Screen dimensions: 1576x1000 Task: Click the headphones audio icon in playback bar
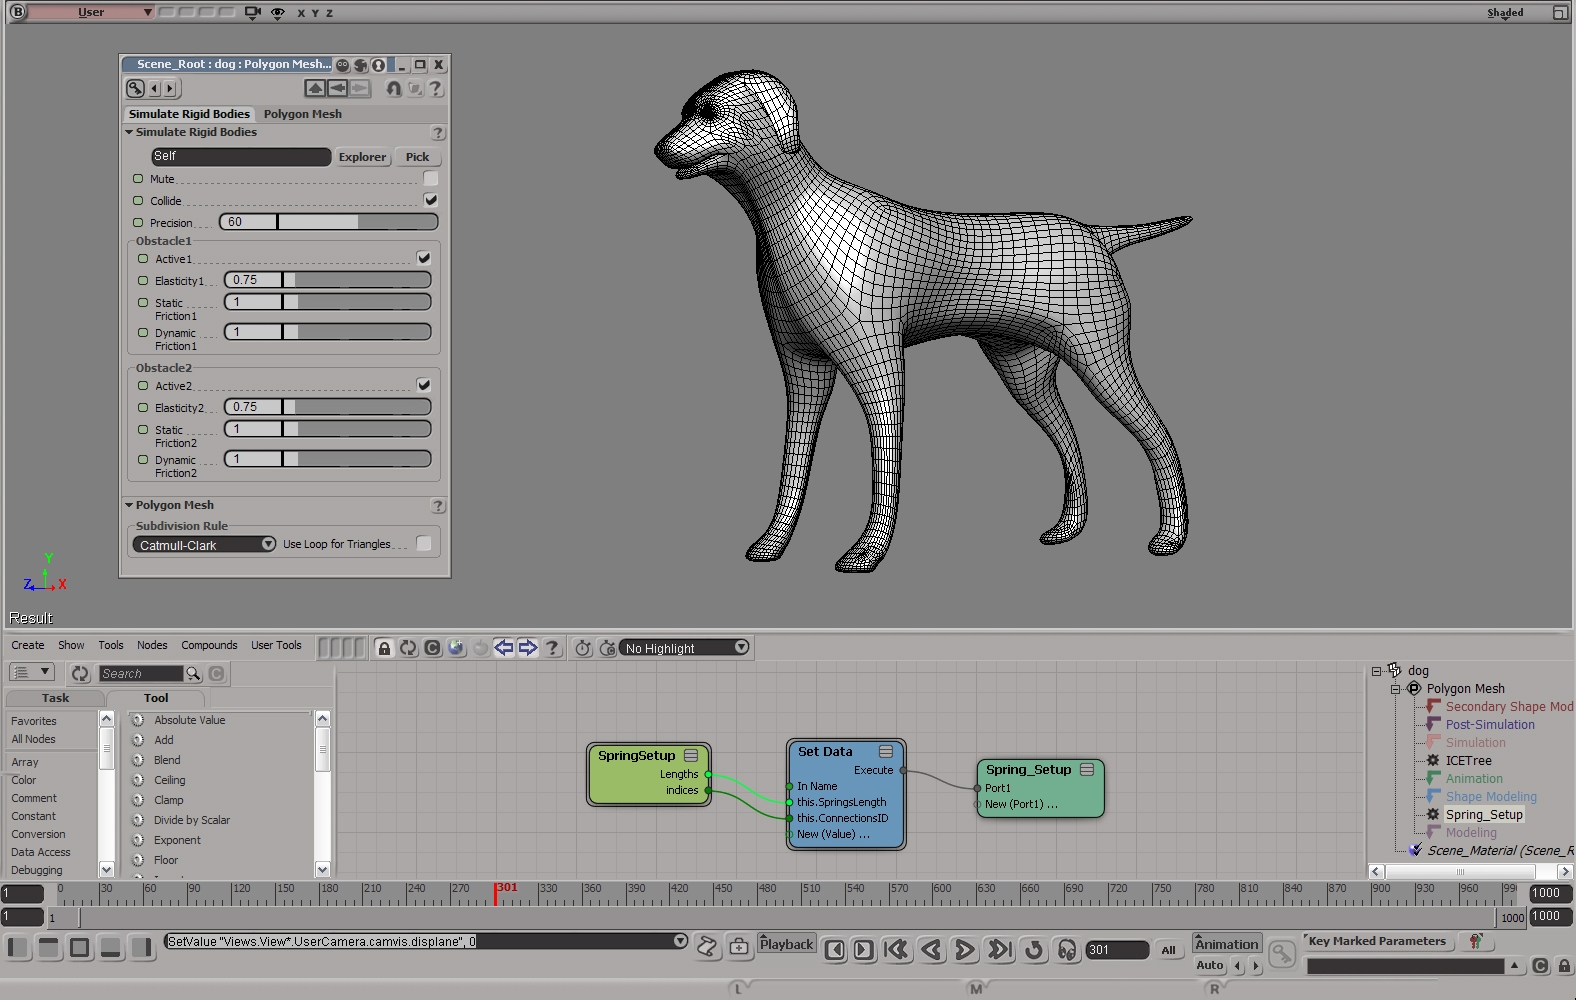click(x=1067, y=950)
